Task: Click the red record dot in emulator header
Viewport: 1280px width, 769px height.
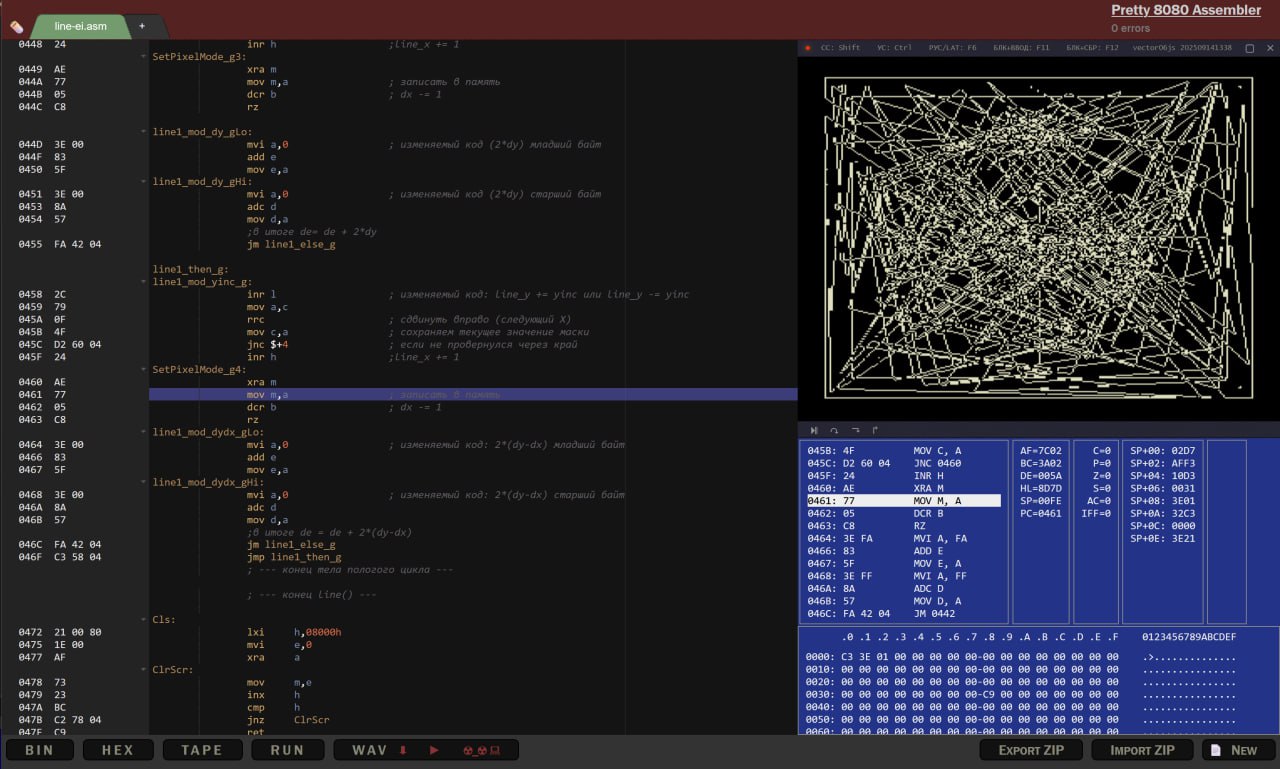Action: tap(808, 48)
